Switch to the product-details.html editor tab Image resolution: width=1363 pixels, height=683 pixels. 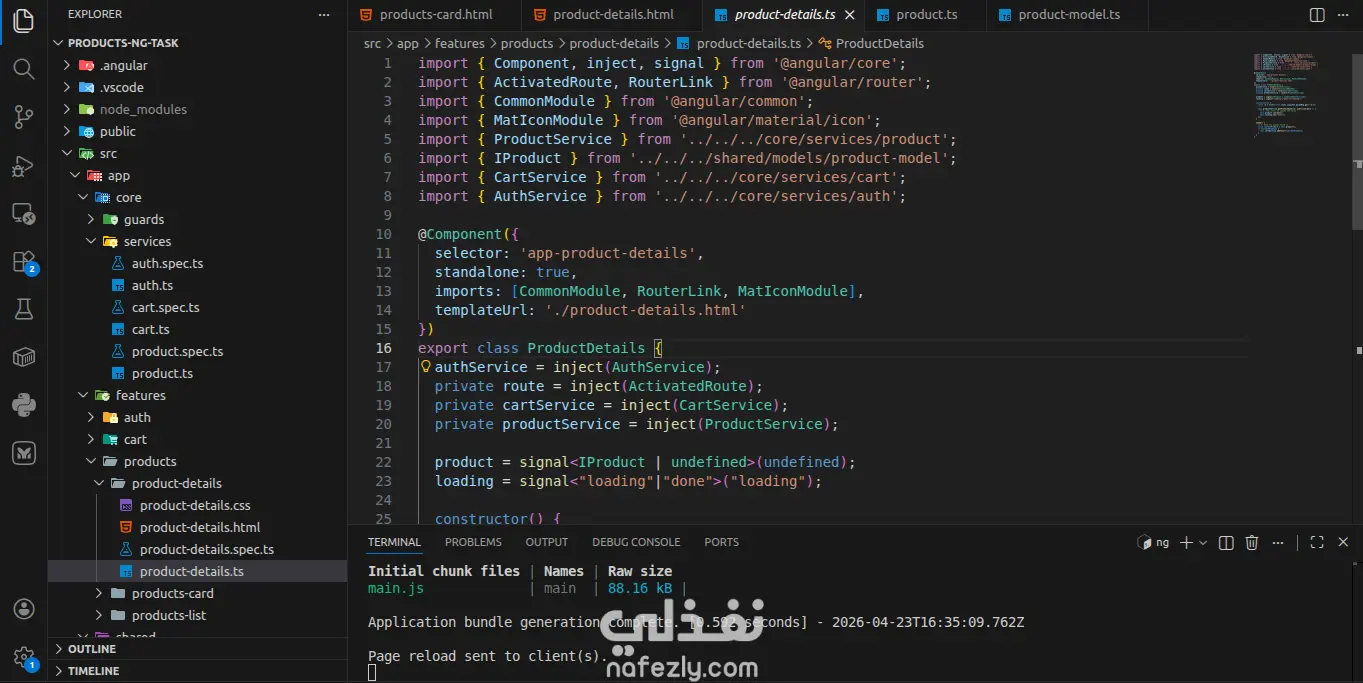[613, 15]
